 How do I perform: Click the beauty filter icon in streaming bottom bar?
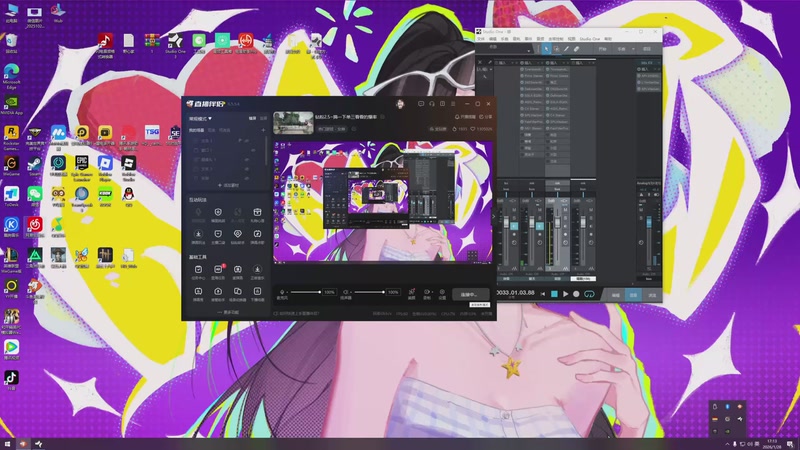412,294
